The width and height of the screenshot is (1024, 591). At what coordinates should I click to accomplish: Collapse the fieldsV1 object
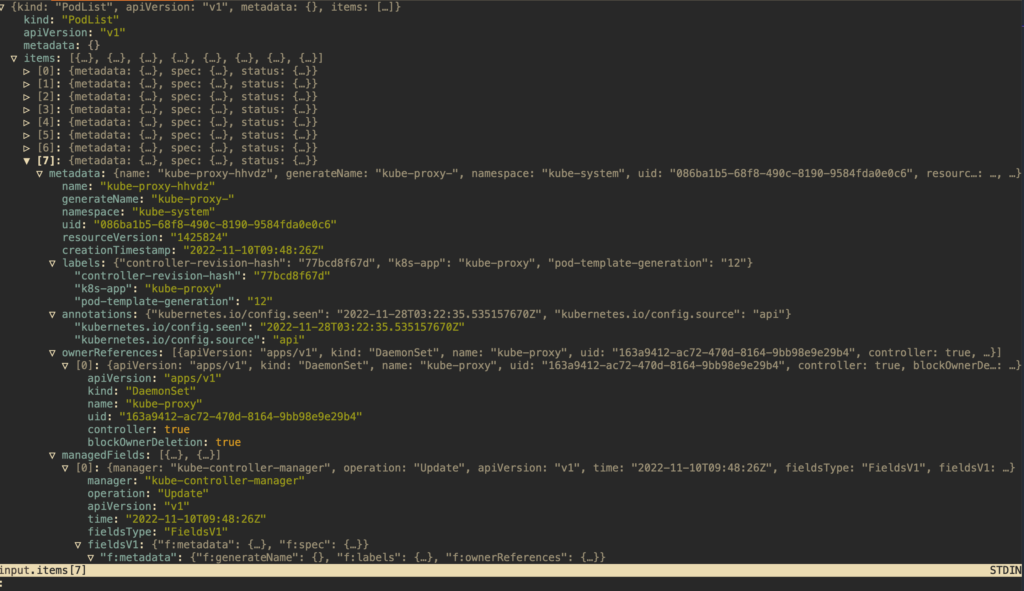point(78,545)
